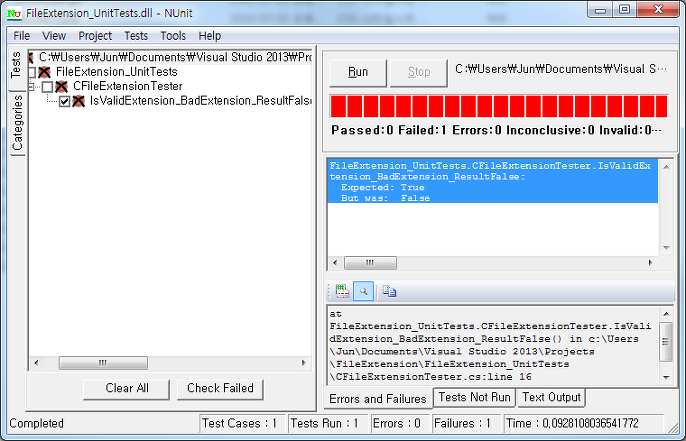Open the View menu
The width and height of the screenshot is (686, 441).
pos(54,36)
